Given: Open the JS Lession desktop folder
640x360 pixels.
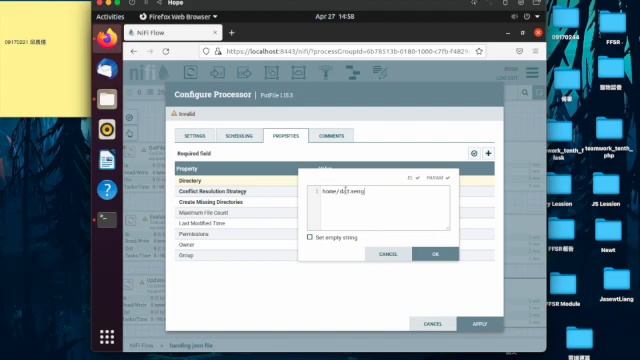Looking at the screenshot, I should pyautogui.click(x=606, y=190).
